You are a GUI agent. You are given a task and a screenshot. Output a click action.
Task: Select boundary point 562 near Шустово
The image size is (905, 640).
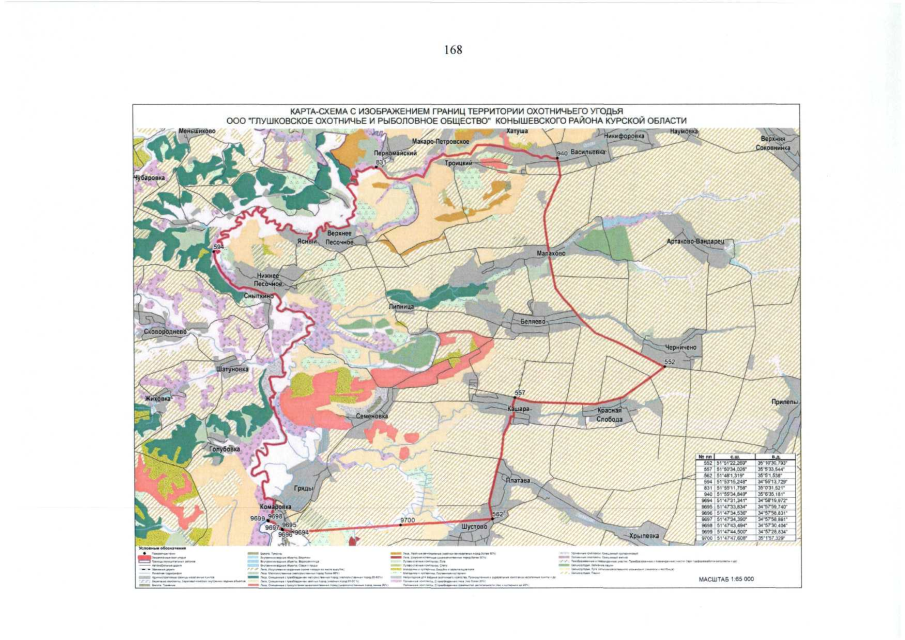point(491,518)
